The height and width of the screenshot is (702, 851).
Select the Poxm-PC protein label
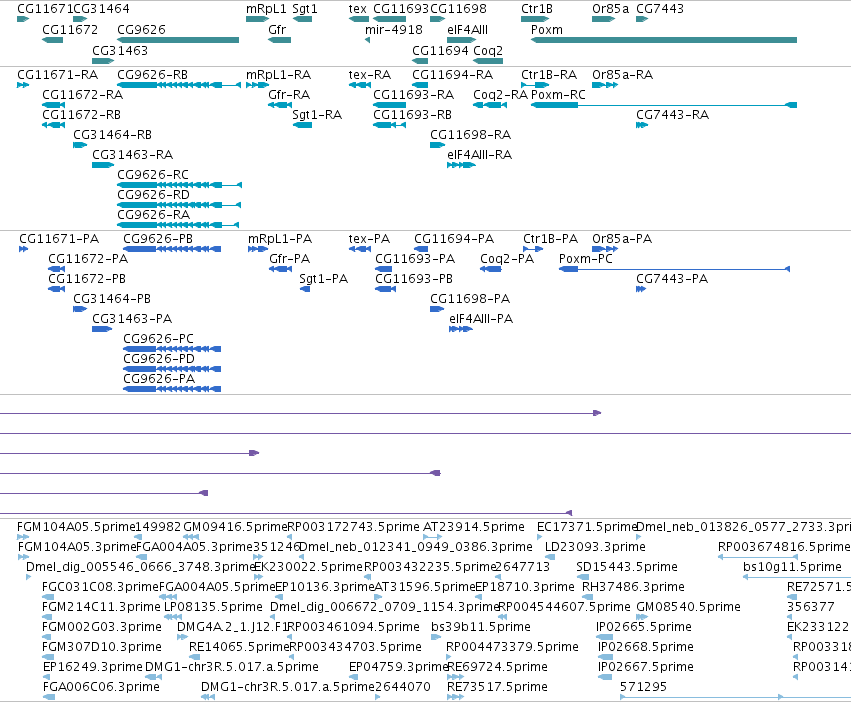pyautogui.click(x=586, y=259)
